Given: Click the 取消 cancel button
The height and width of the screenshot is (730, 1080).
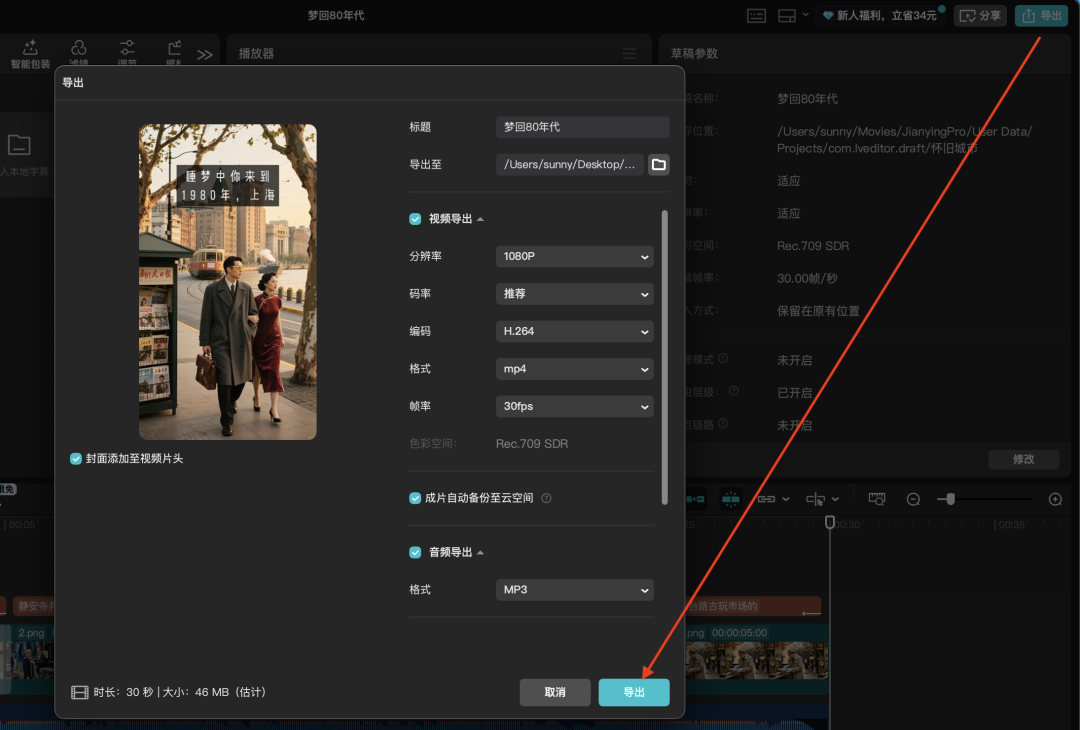Looking at the screenshot, I should click(x=555, y=692).
